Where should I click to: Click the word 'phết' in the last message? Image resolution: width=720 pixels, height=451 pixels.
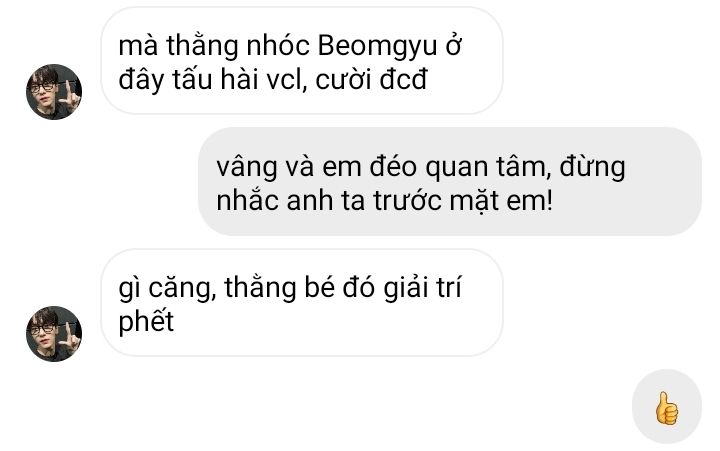146,321
